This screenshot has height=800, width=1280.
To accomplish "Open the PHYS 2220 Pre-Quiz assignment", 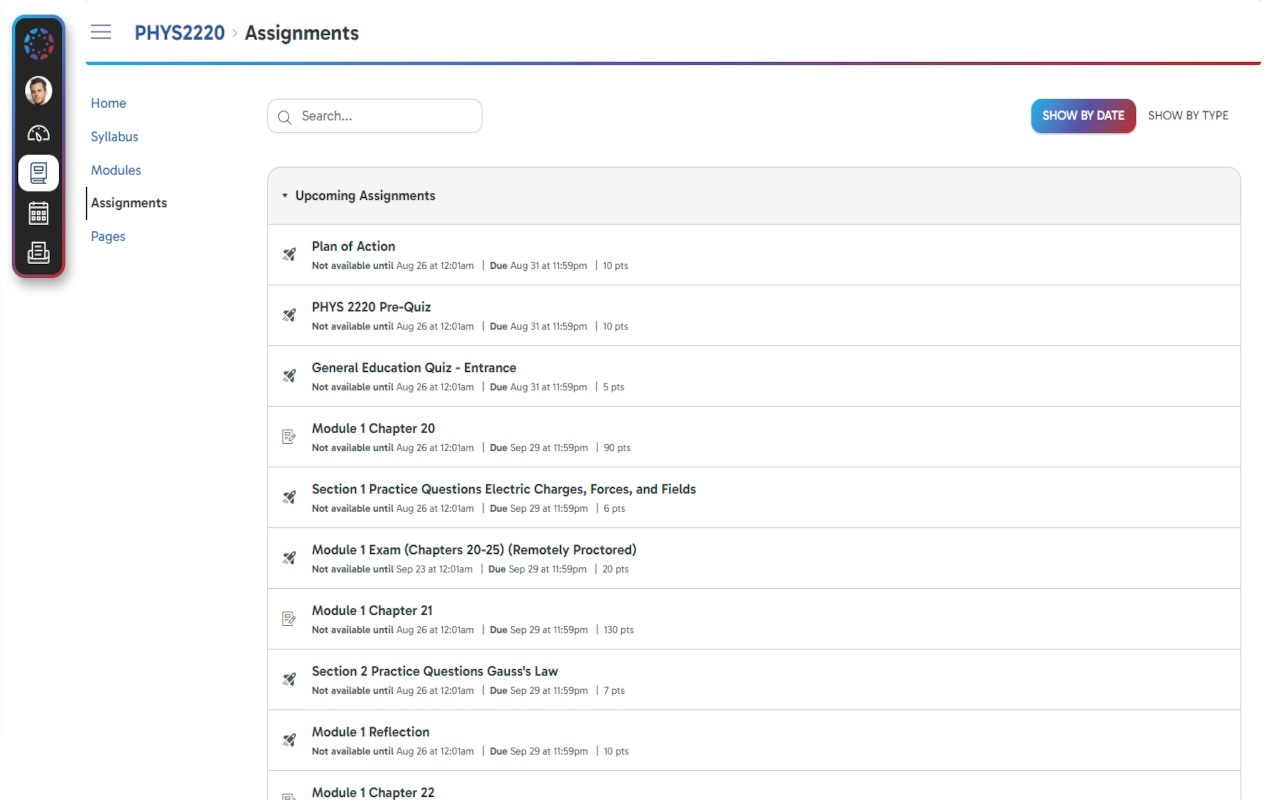I will (x=371, y=307).
